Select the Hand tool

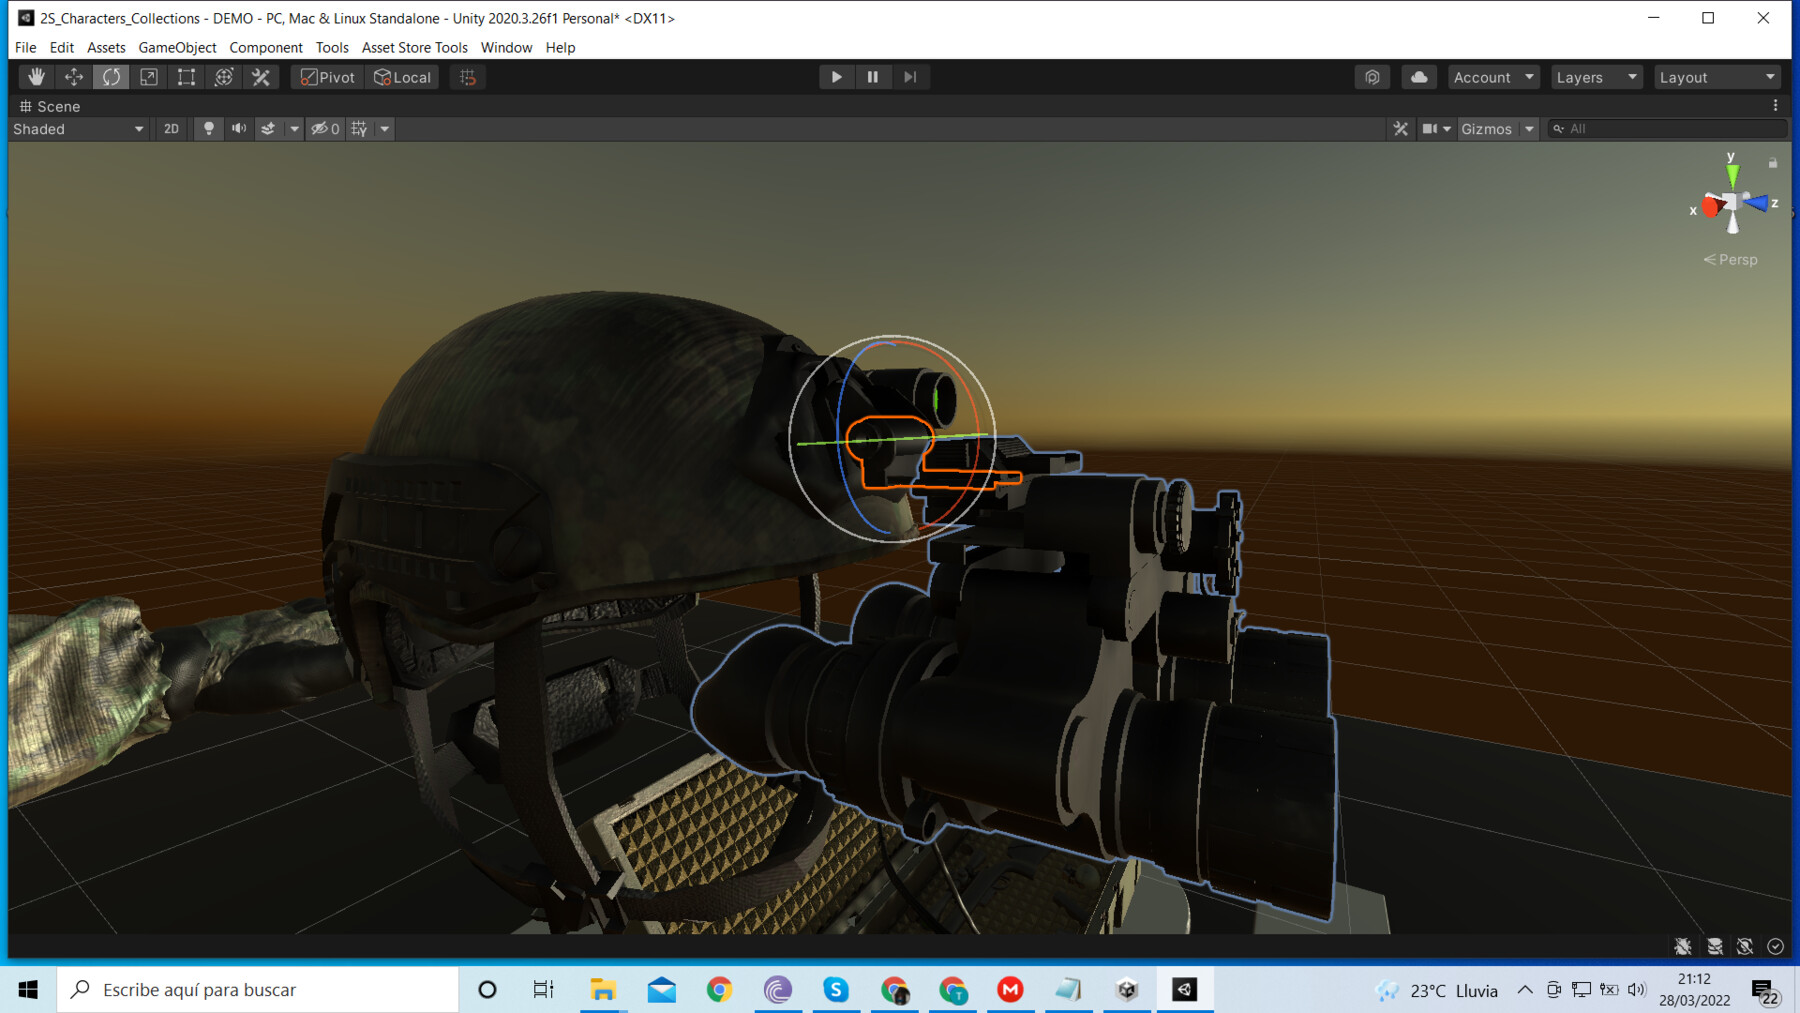coord(36,77)
